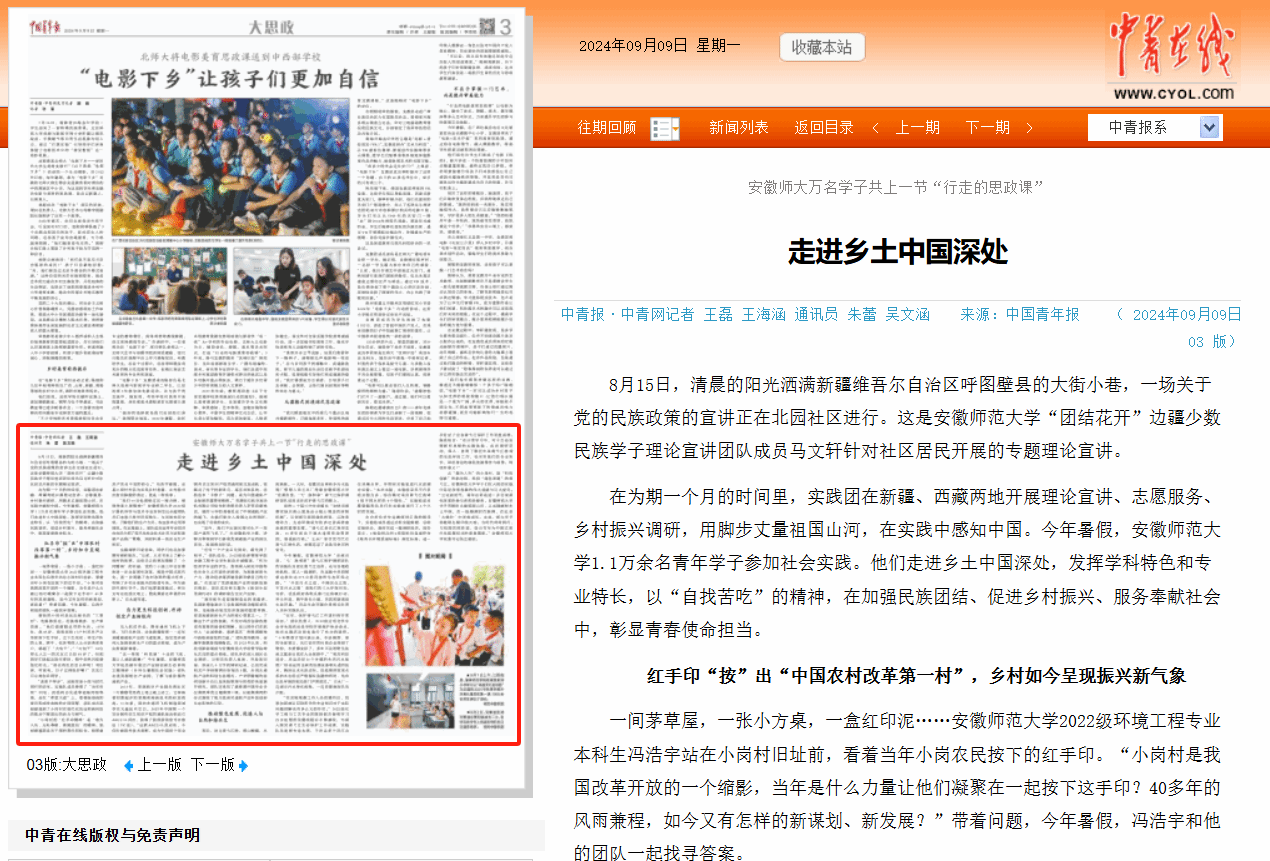Go to 上一期 issue
This screenshot has width=1270, height=861.
917,128
